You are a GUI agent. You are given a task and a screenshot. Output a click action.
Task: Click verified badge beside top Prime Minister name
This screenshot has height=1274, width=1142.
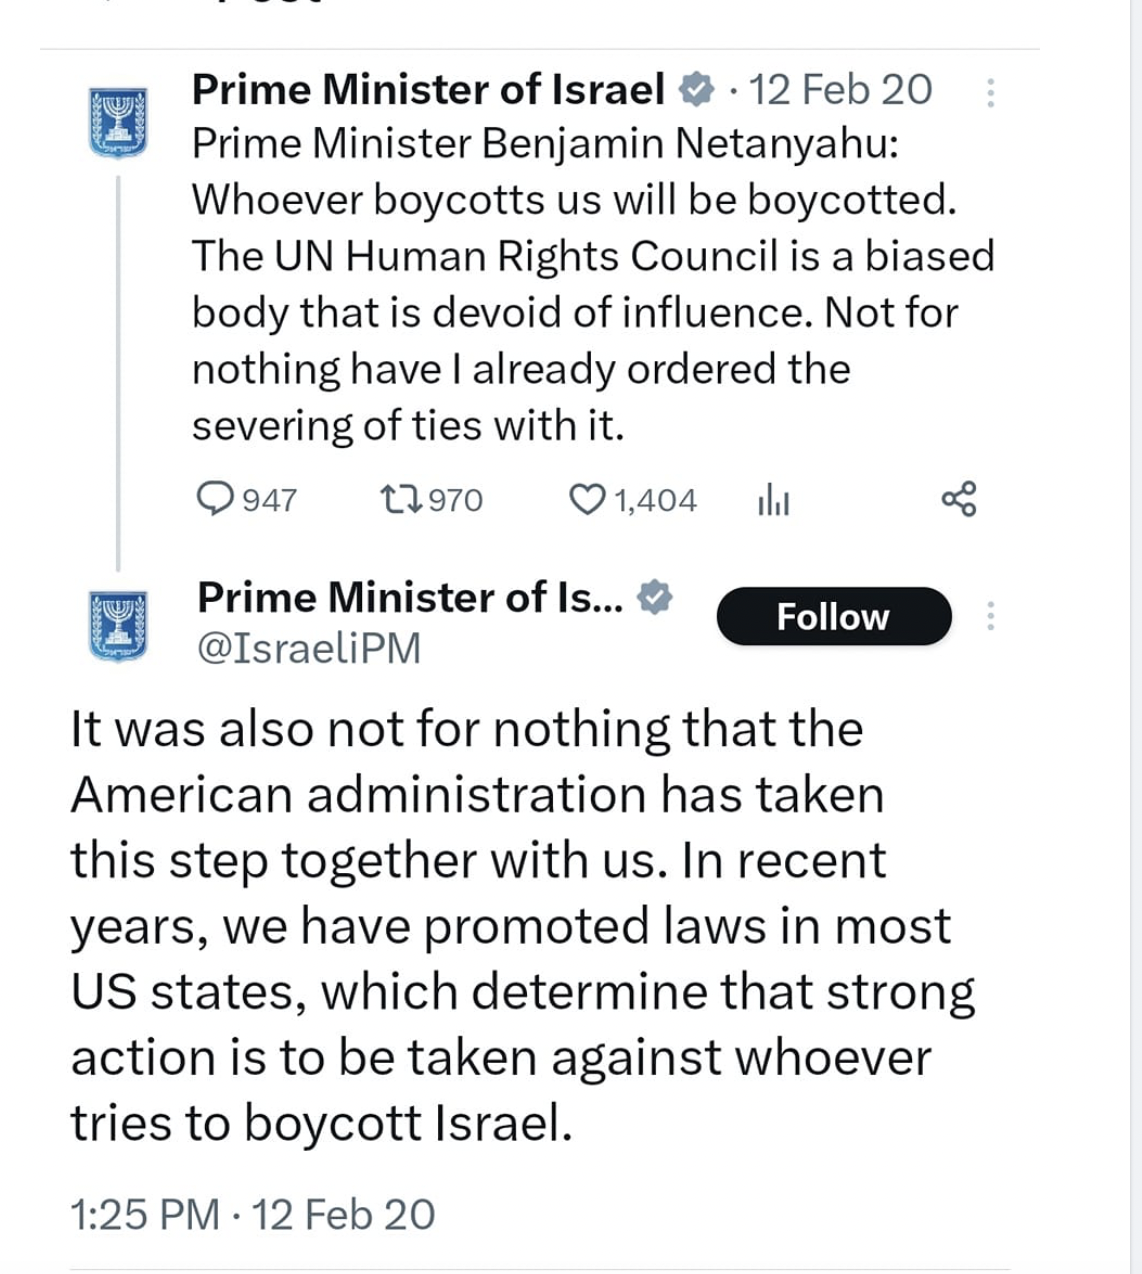click(x=697, y=90)
